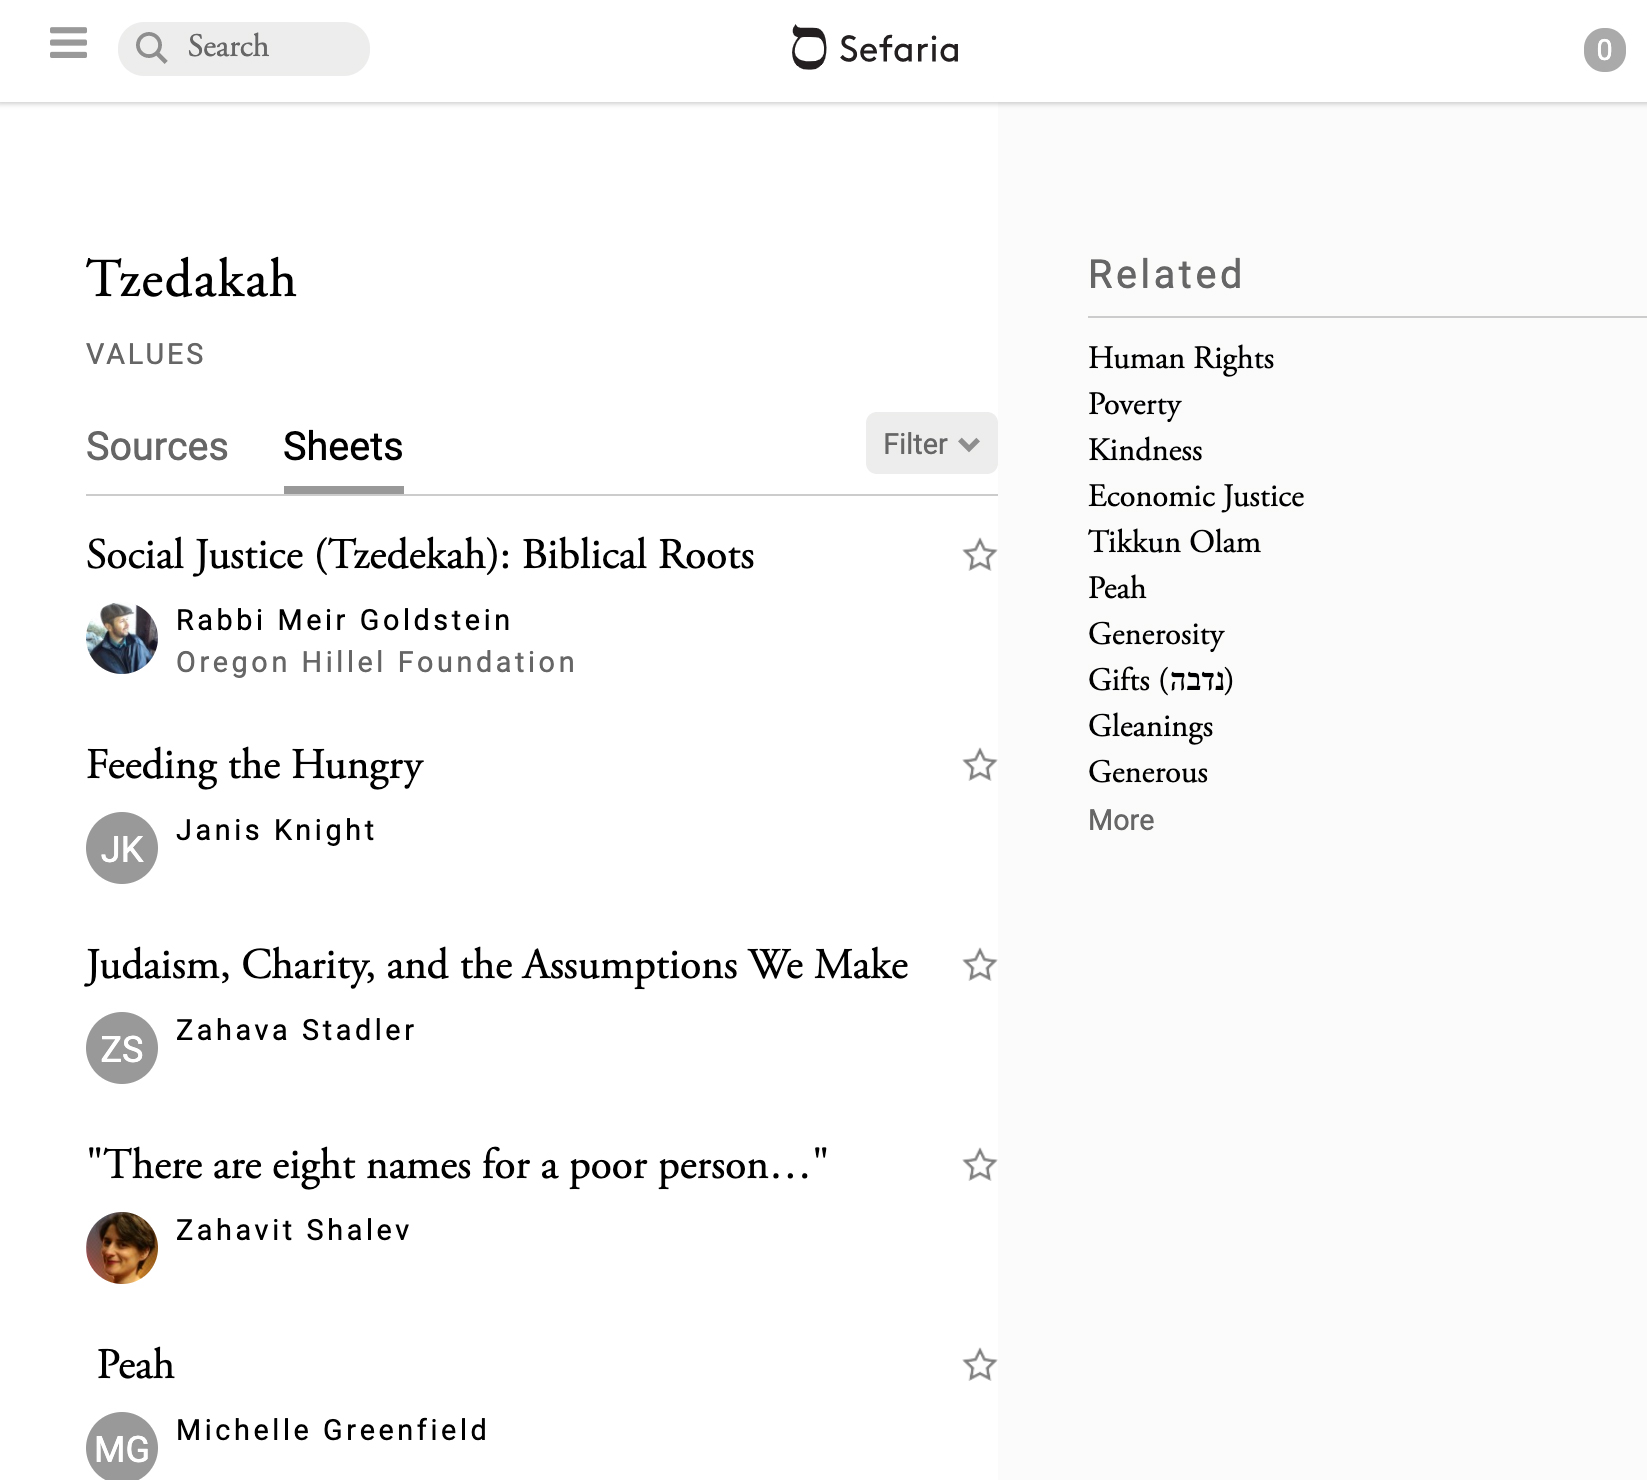Open Zahavit Shalev's profile picture
The height and width of the screenshot is (1480, 1647).
[122, 1248]
